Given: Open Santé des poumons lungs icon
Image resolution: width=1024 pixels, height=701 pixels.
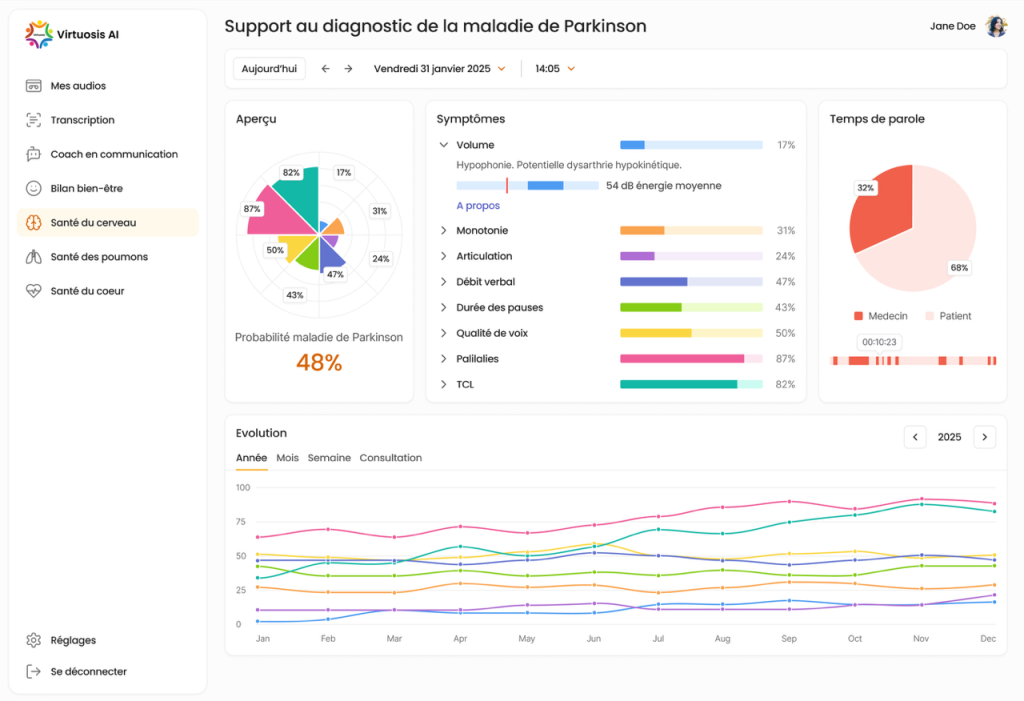Looking at the screenshot, I should (x=33, y=257).
